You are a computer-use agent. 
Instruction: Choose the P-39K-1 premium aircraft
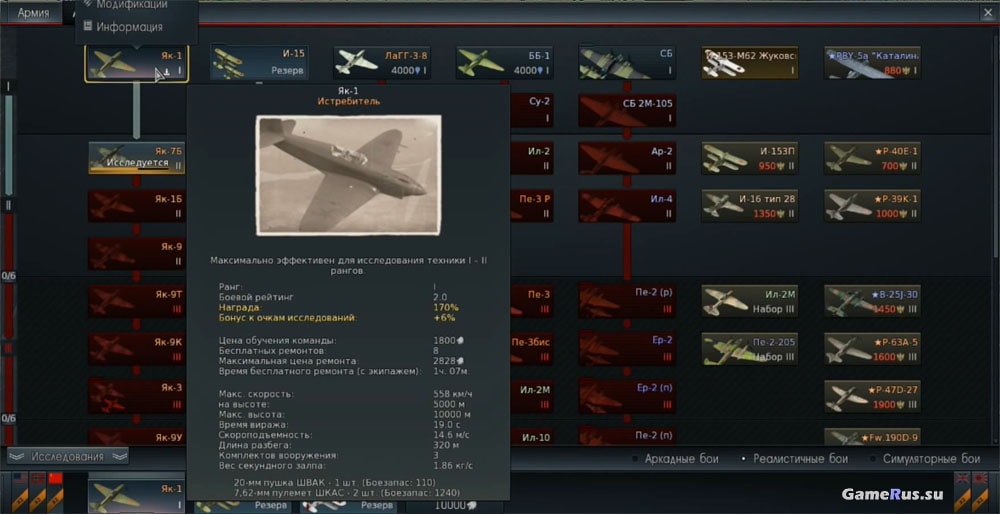(x=872, y=205)
